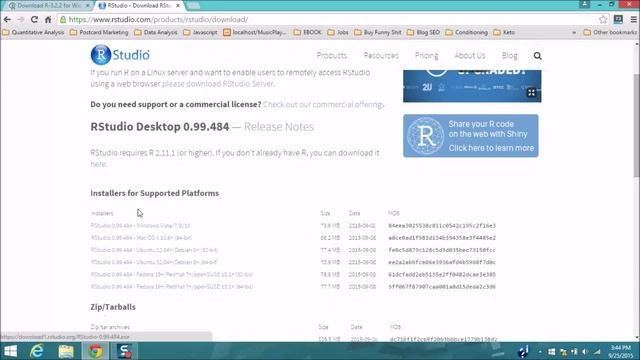Close the RStudio Download tab
The image size is (640, 360).
(178, 6)
